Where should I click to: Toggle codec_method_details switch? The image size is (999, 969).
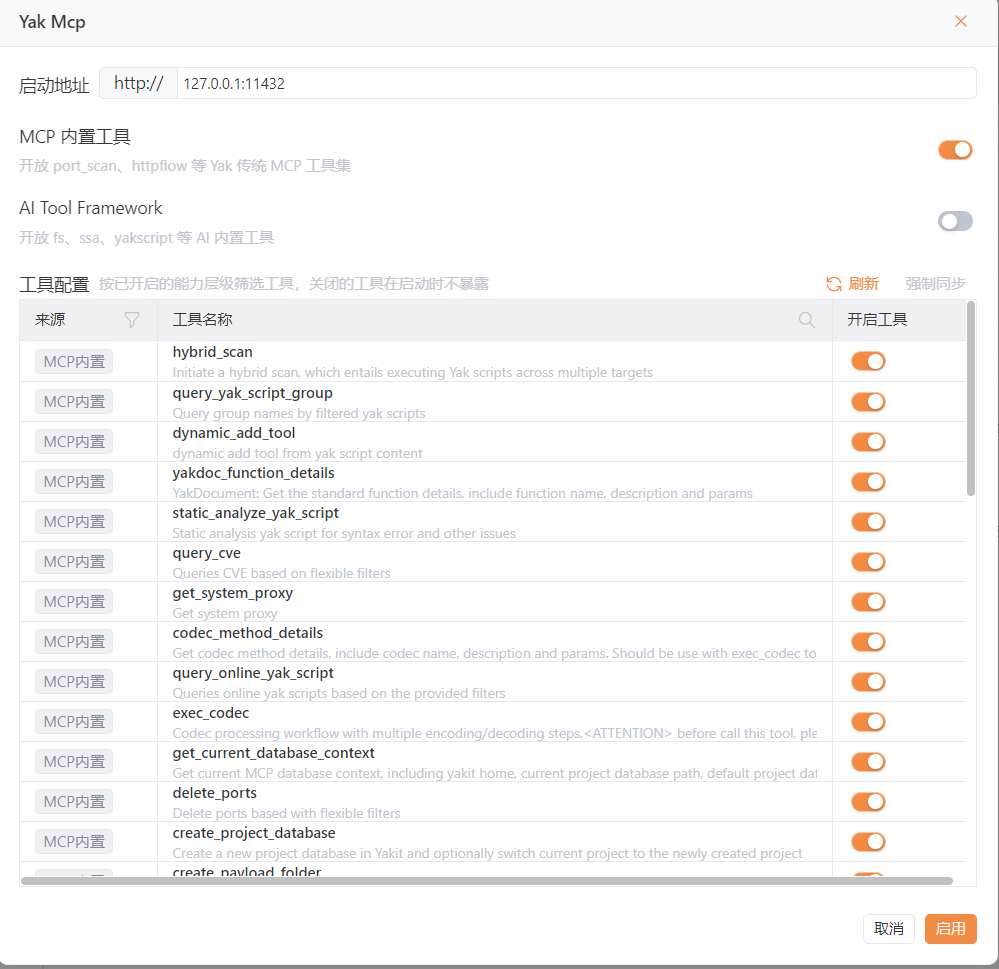(x=868, y=642)
